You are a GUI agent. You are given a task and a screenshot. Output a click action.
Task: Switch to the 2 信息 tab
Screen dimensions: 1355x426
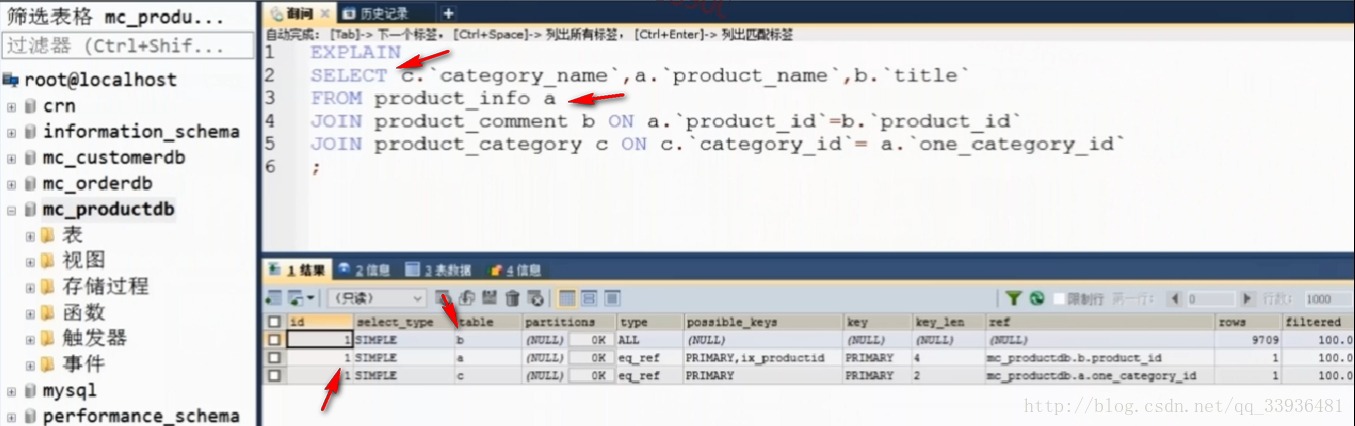pos(364,270)
